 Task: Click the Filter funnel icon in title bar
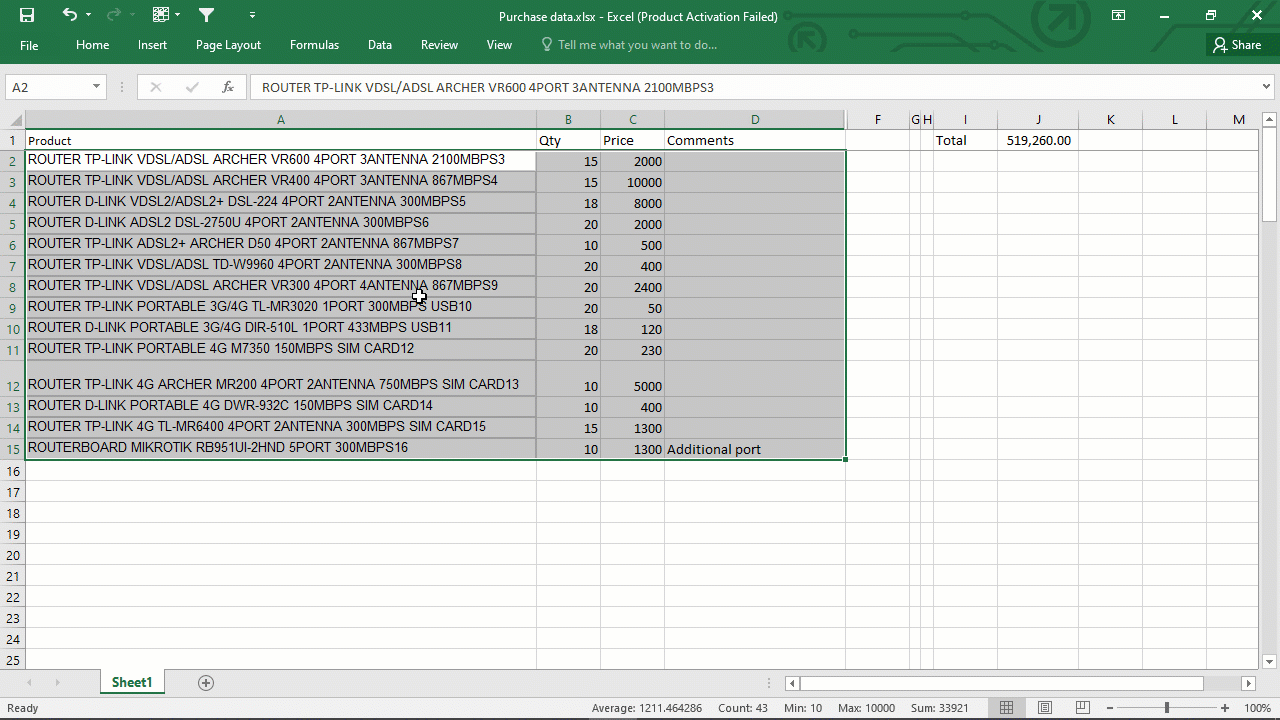(x=206, y=15)
